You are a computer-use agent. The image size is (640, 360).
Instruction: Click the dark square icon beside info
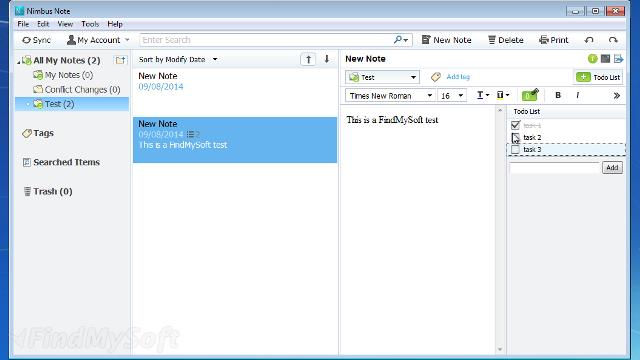(x=606, y=59)
